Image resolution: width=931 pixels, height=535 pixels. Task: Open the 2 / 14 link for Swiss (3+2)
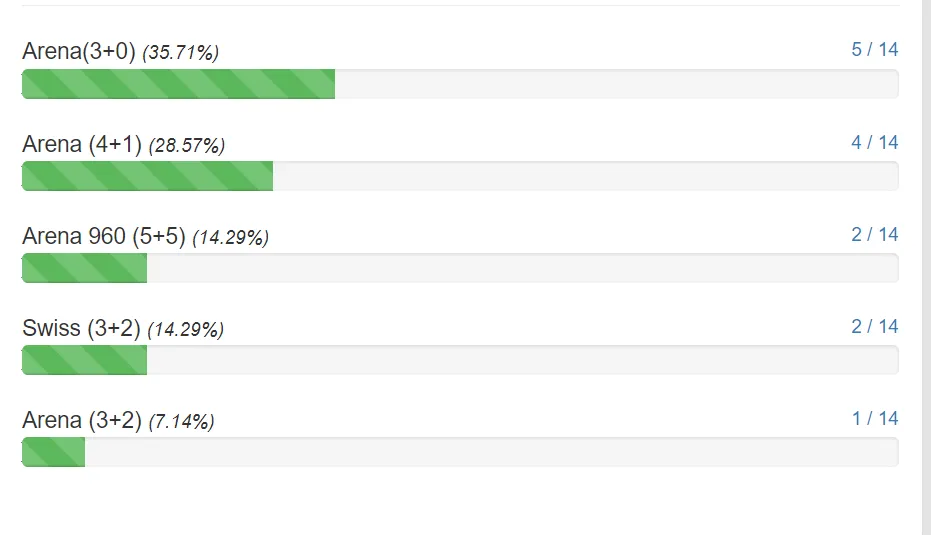pyautogui.click(x=874, y=327)
